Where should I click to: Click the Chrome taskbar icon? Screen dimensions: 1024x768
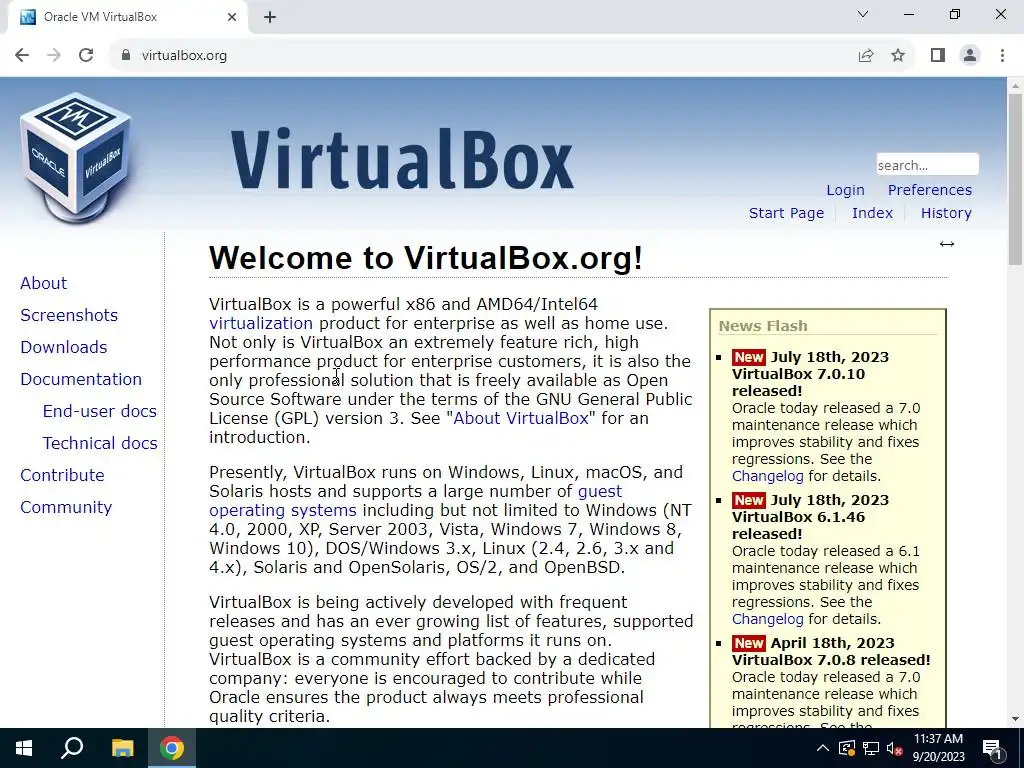coord(172,748)
